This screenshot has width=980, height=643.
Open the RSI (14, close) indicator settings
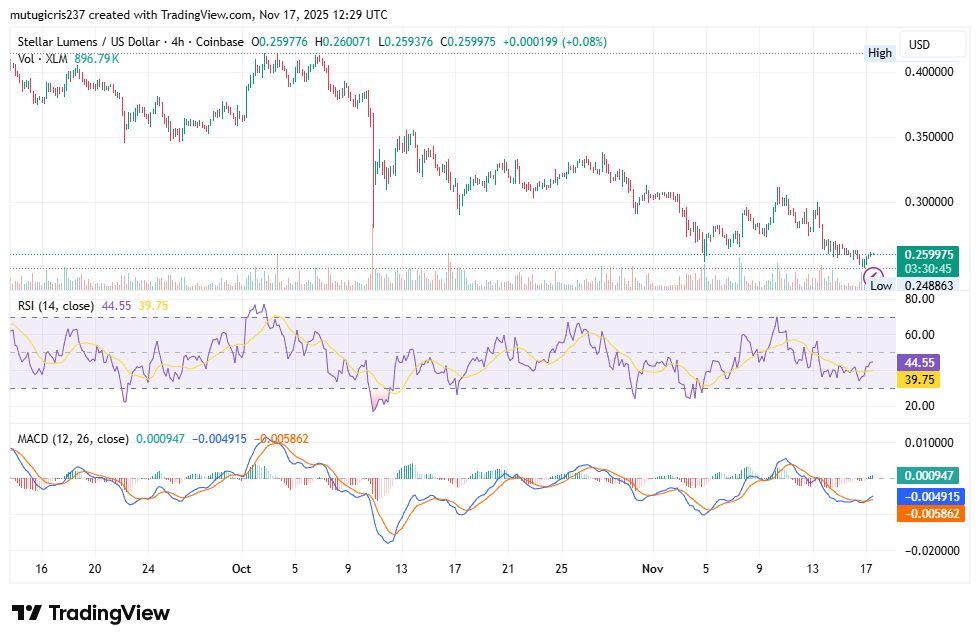(x=55, y=305)
